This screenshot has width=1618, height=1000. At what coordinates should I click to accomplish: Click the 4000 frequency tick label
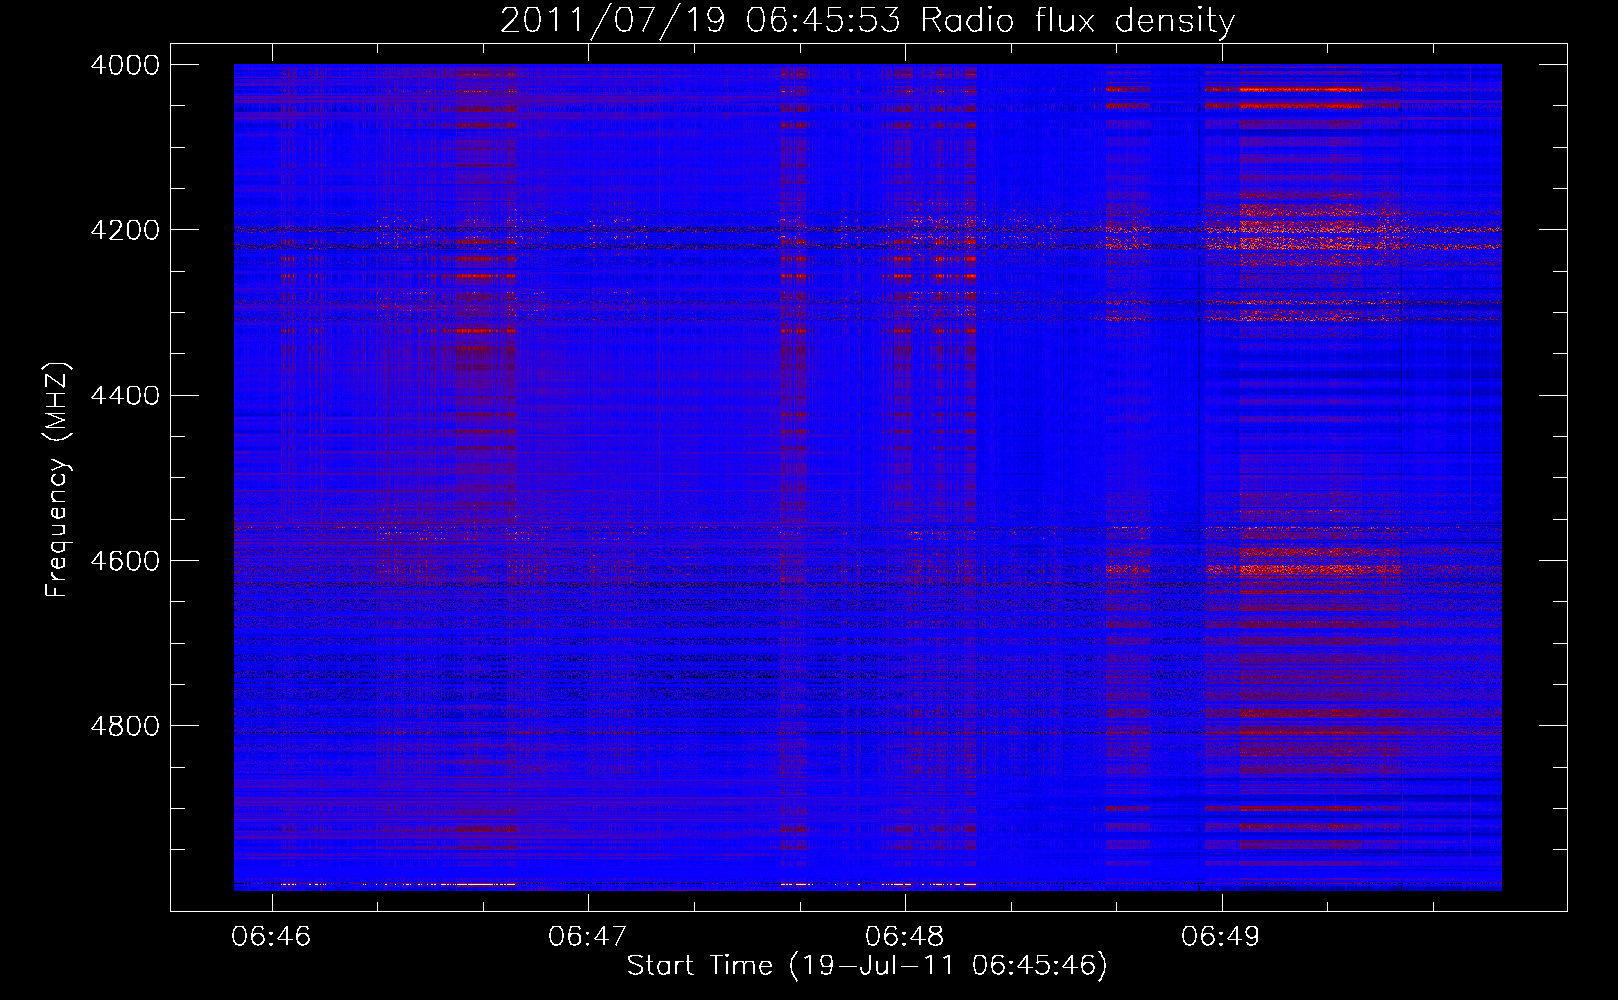tap(124, 65)
